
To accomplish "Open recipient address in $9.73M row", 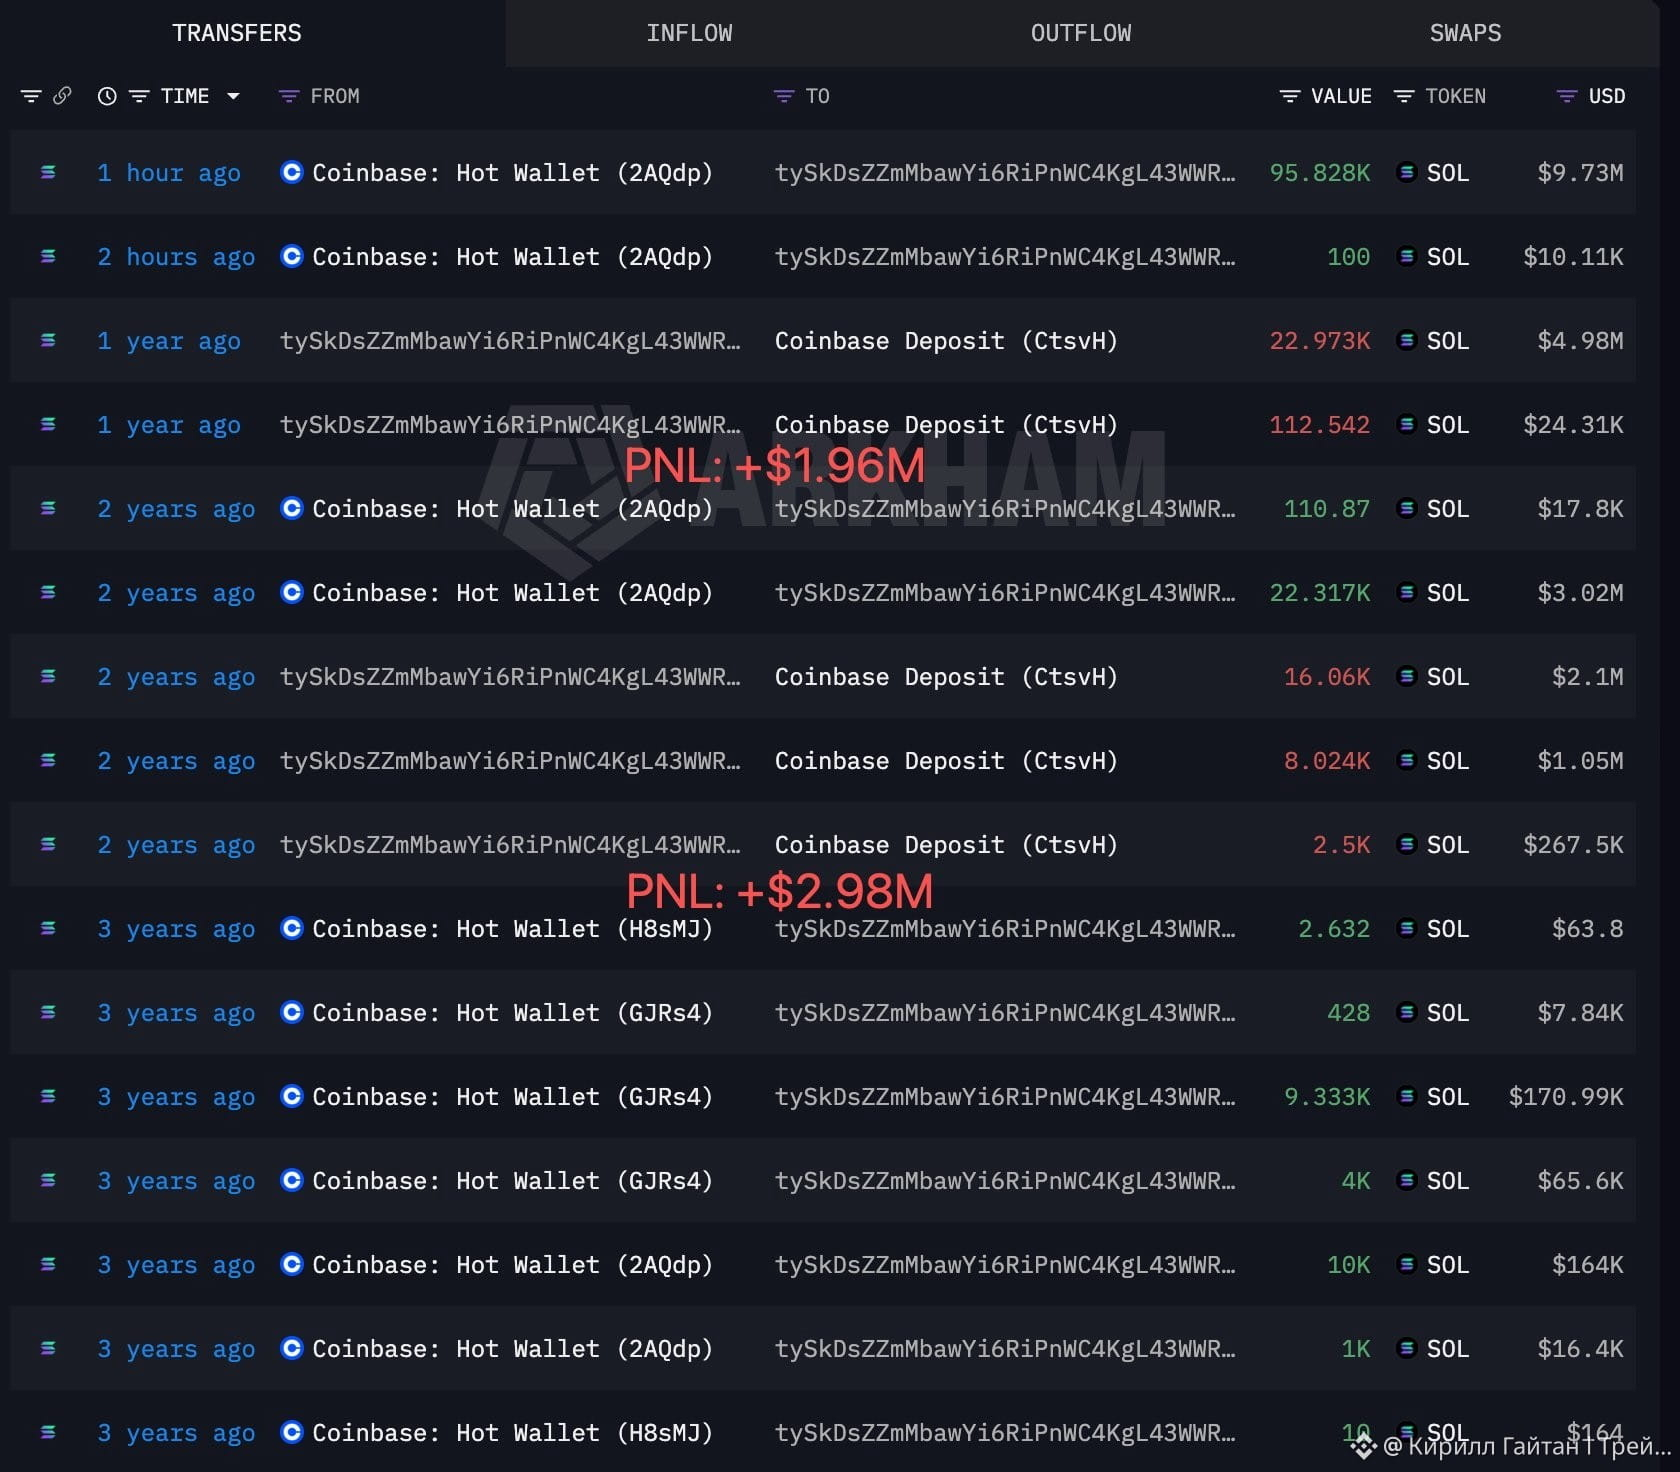I will pyautogui.click(x=1005, y=173).
